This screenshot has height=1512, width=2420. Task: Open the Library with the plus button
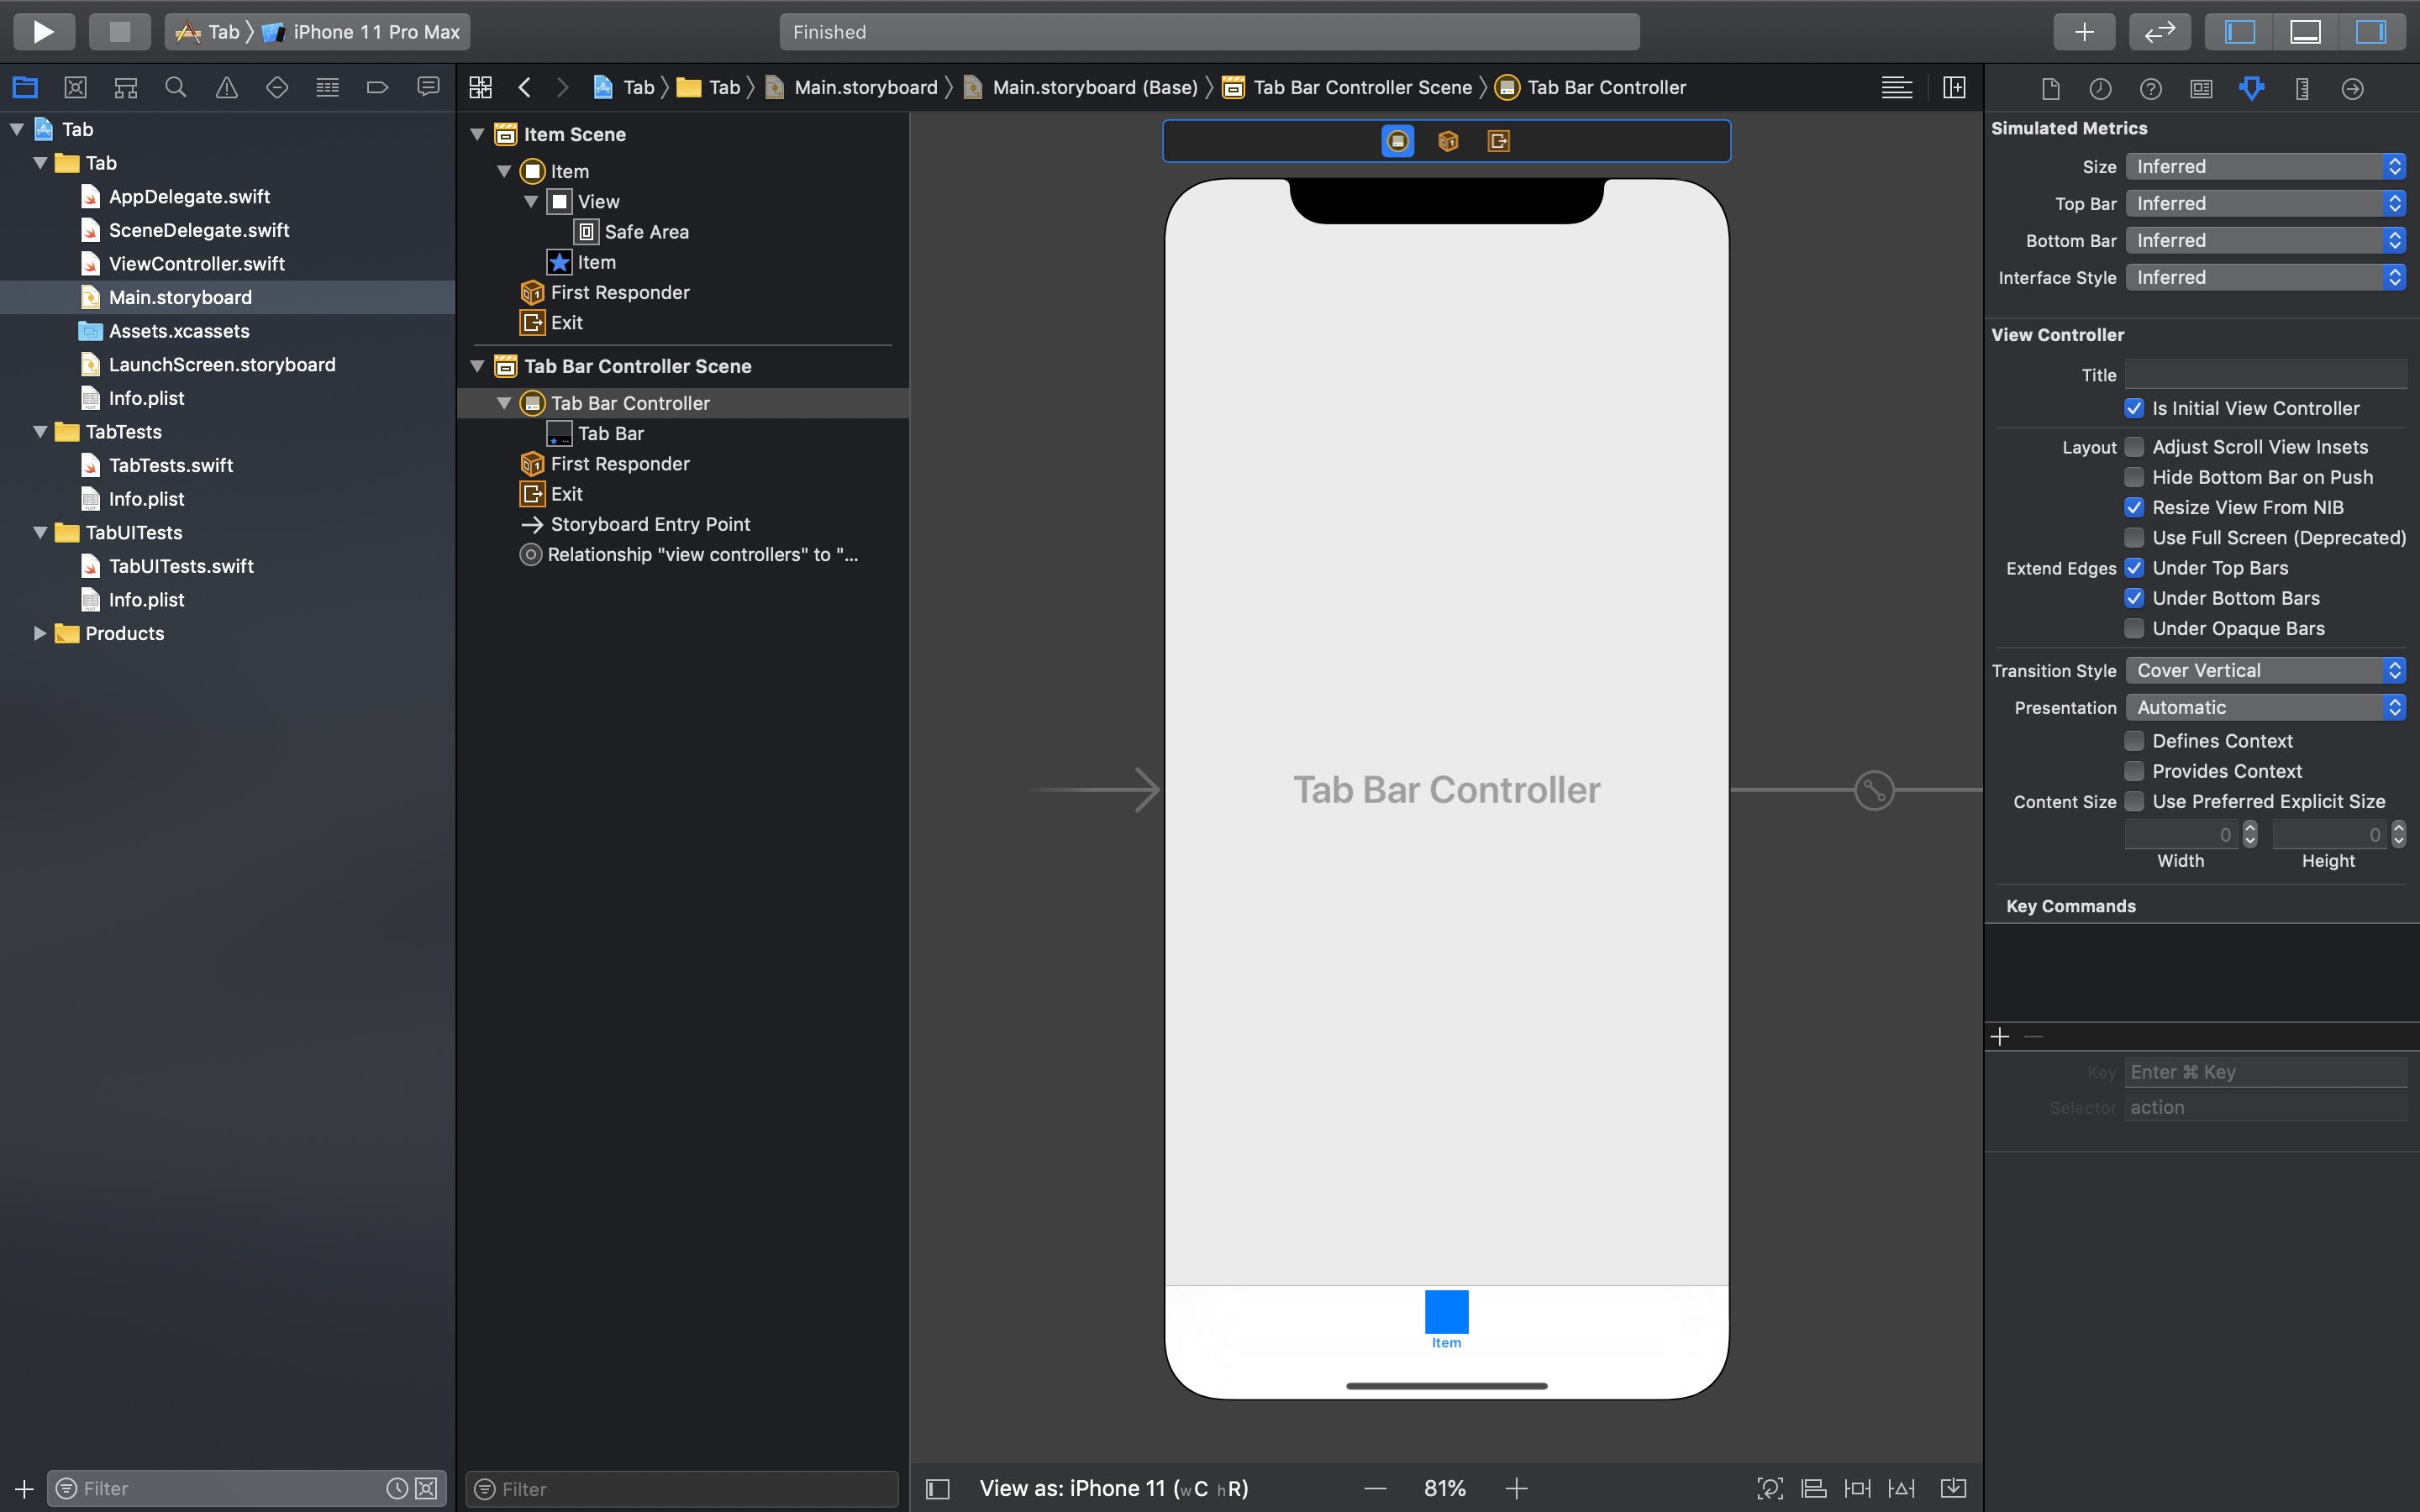pos(2083,31)
